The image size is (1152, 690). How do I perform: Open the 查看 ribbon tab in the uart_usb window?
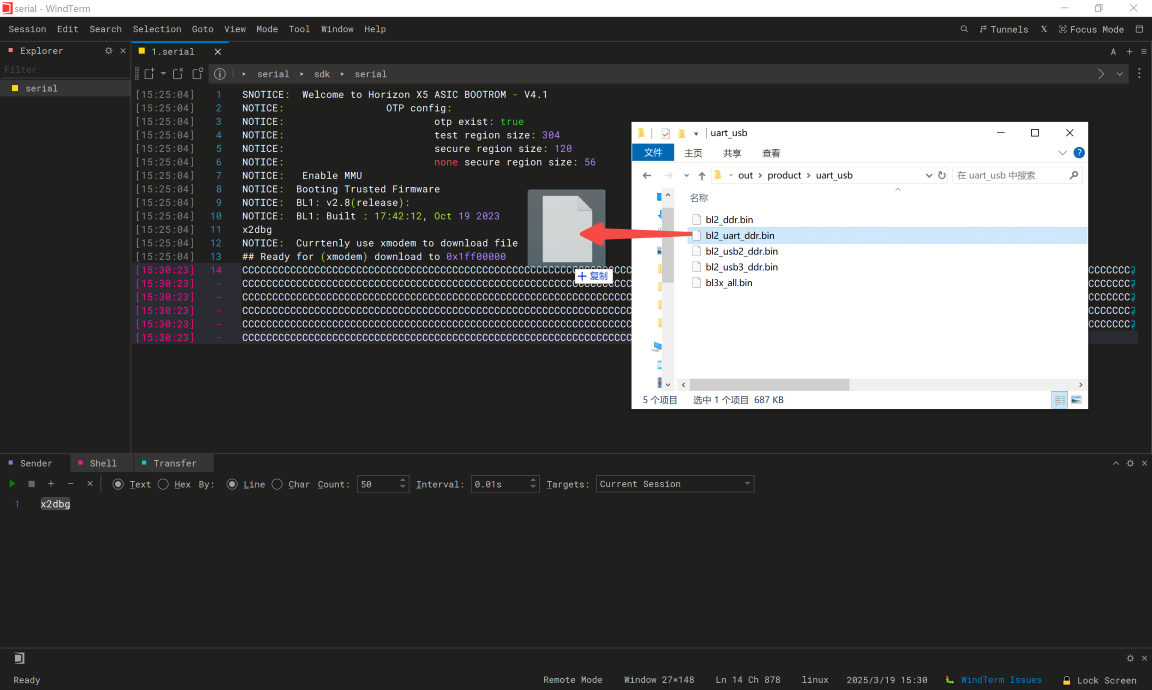click(771, 154)
